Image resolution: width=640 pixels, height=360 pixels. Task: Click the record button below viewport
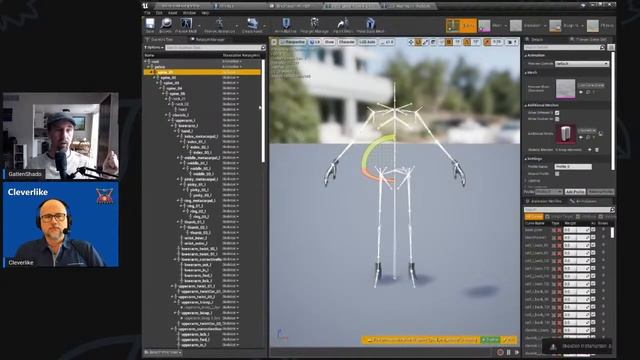[x=500, y=352]
